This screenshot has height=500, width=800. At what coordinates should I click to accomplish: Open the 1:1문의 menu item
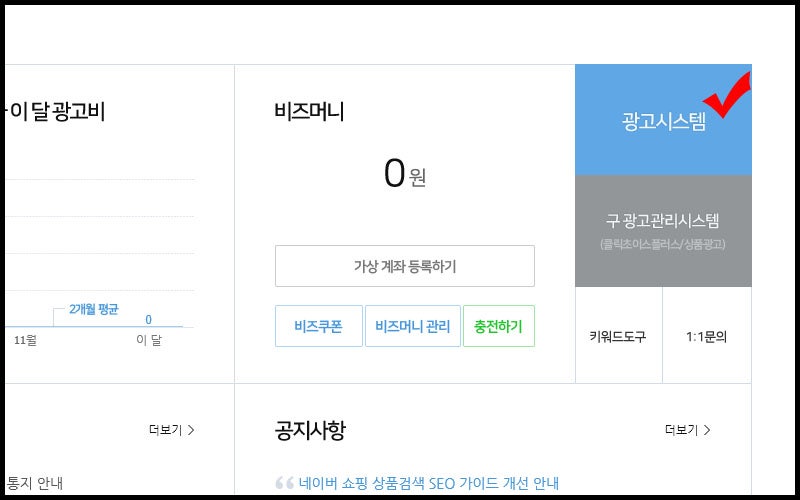(706, 336)
